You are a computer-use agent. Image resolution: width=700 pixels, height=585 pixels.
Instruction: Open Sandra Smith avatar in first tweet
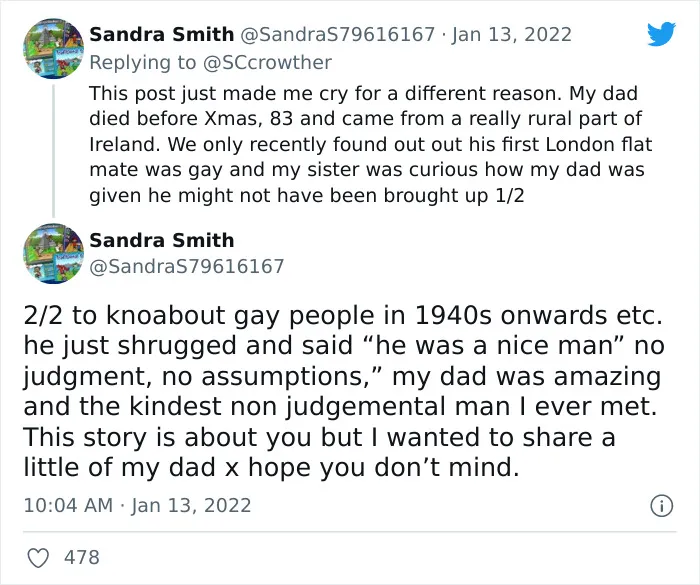pyautogui.click(x=53, y=49)
